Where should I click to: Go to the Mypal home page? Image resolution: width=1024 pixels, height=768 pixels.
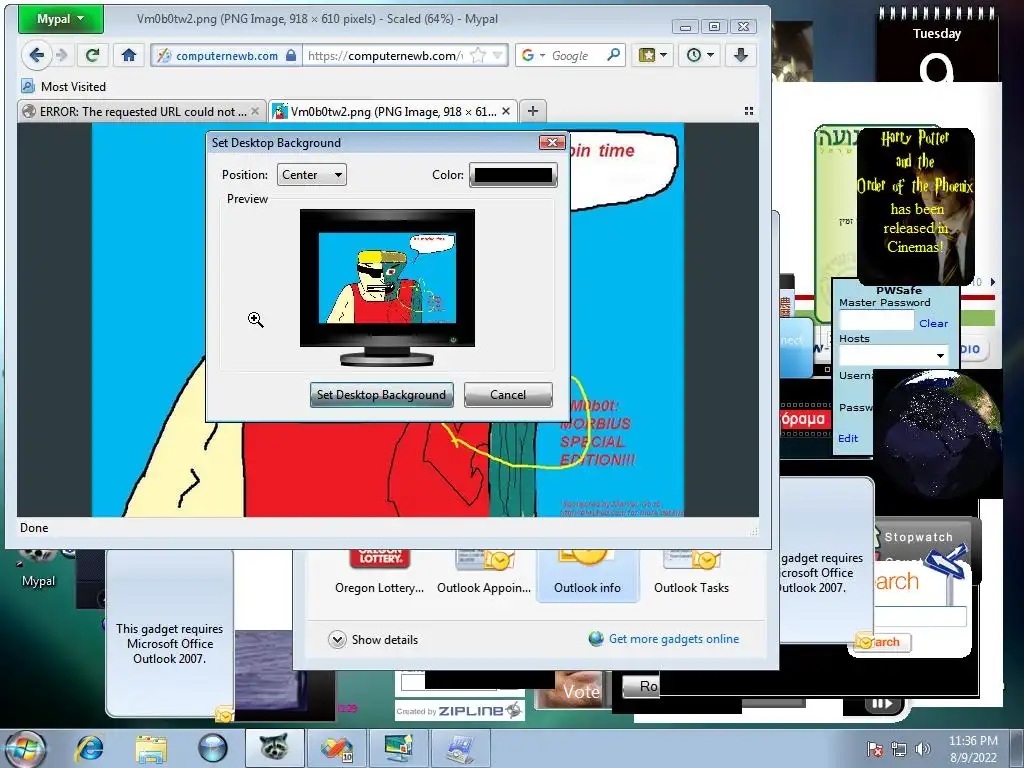[x=129, y=56]
